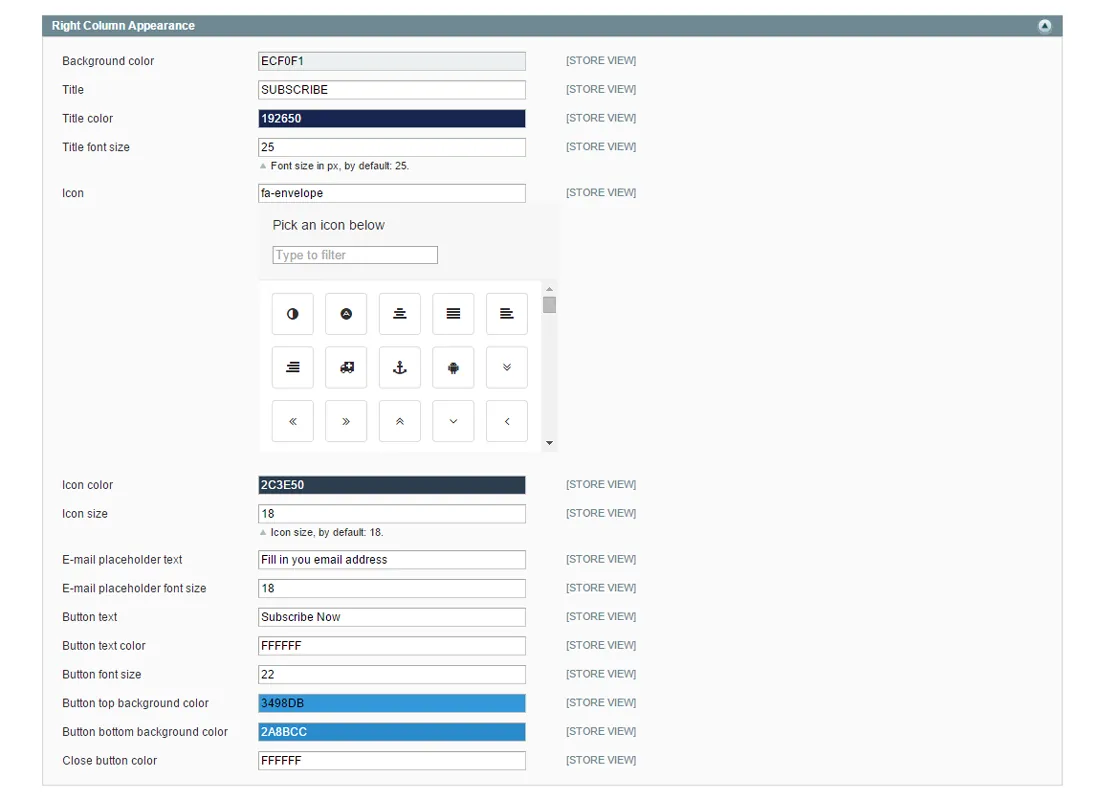Screen dimensions: 1100x800
Task: Open the Button text color FFFFFF field
Action: click(391, 646)
